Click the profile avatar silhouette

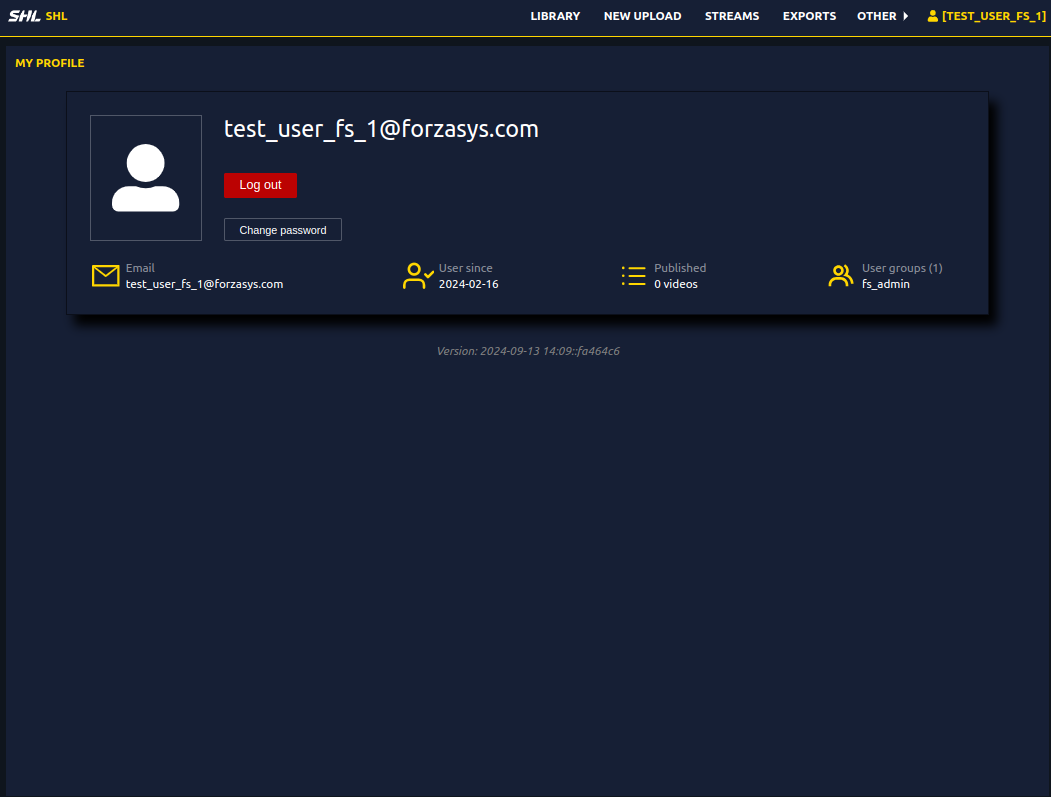(x=145, y=178)
